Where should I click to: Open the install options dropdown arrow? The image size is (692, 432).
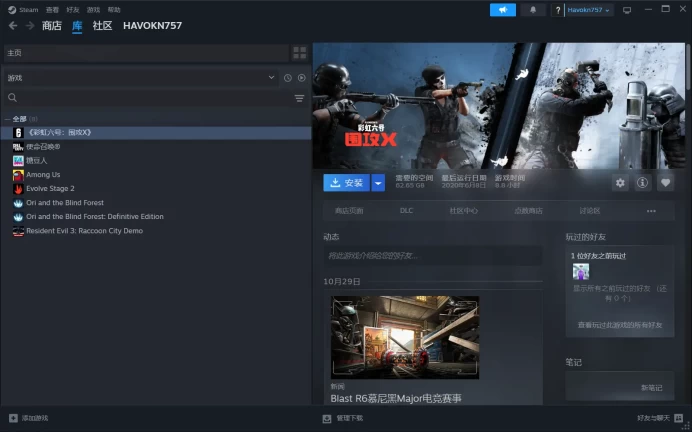pos(378,183)
